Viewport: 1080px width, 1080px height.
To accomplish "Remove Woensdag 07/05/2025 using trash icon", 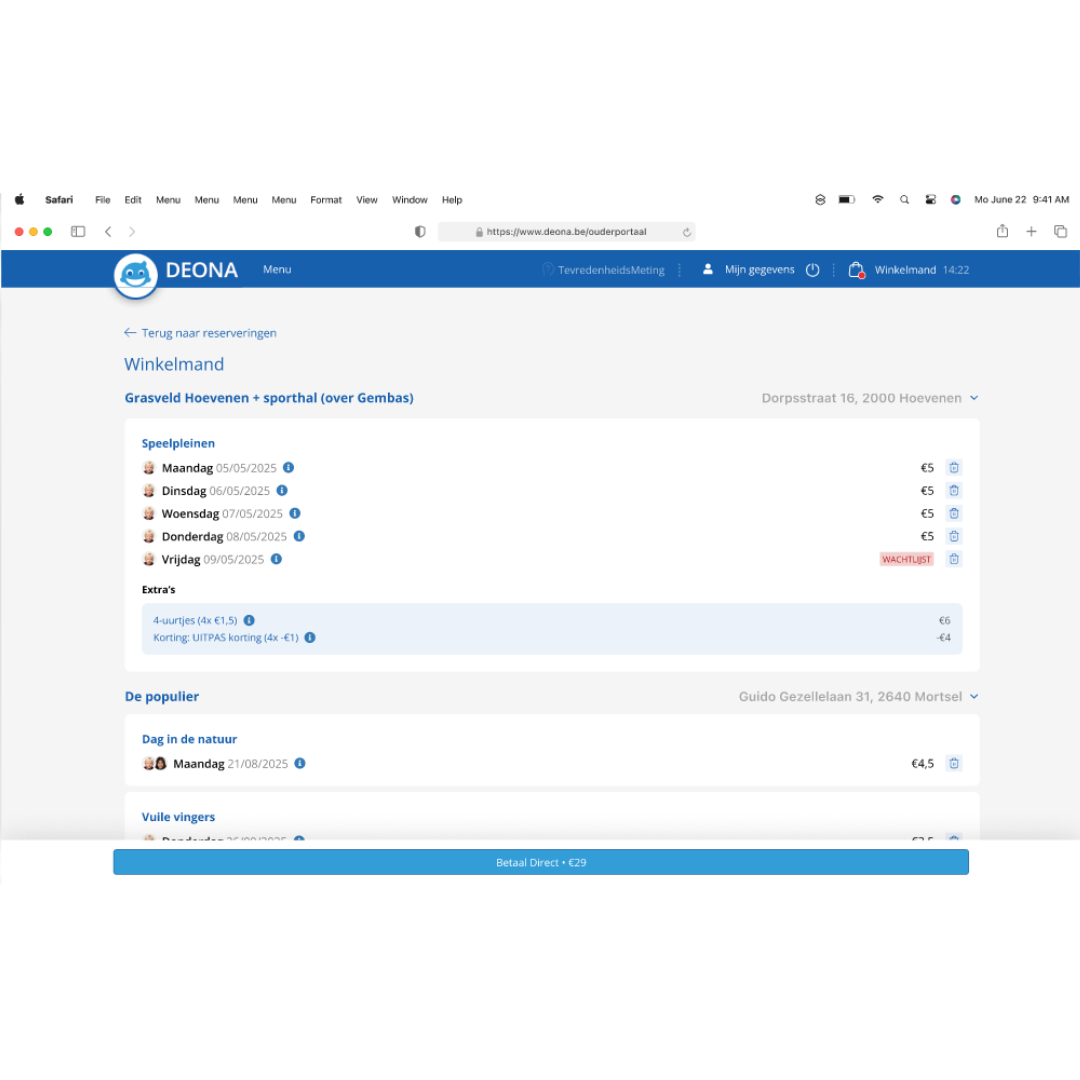I will click(954, 513).
